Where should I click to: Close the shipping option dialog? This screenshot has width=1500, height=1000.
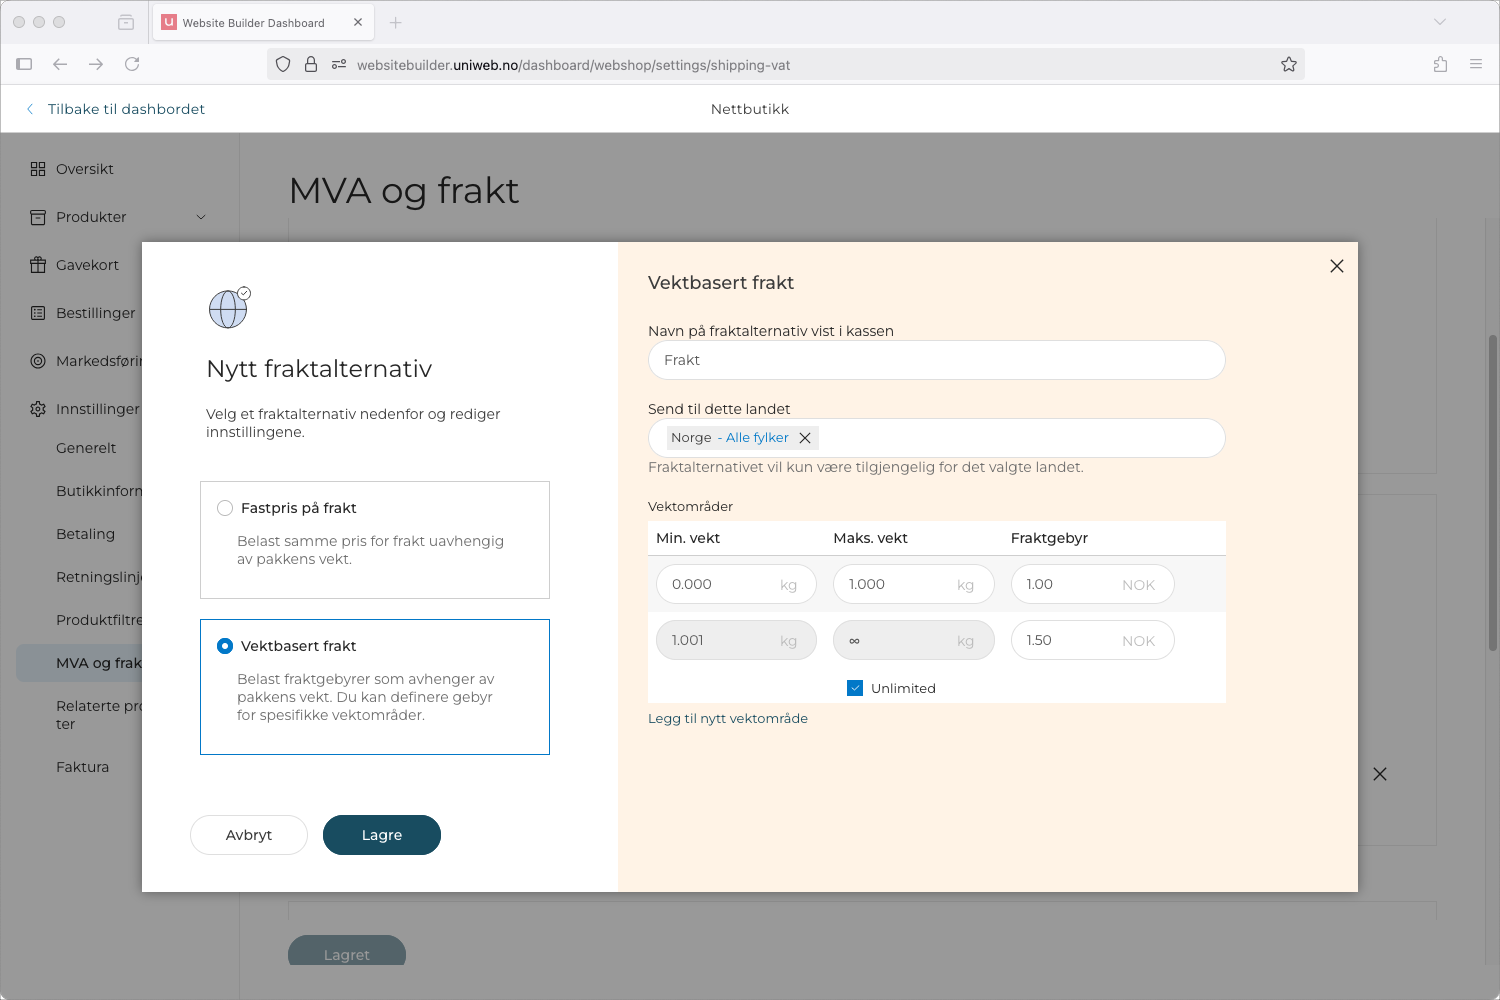[x=1337, y=266]
